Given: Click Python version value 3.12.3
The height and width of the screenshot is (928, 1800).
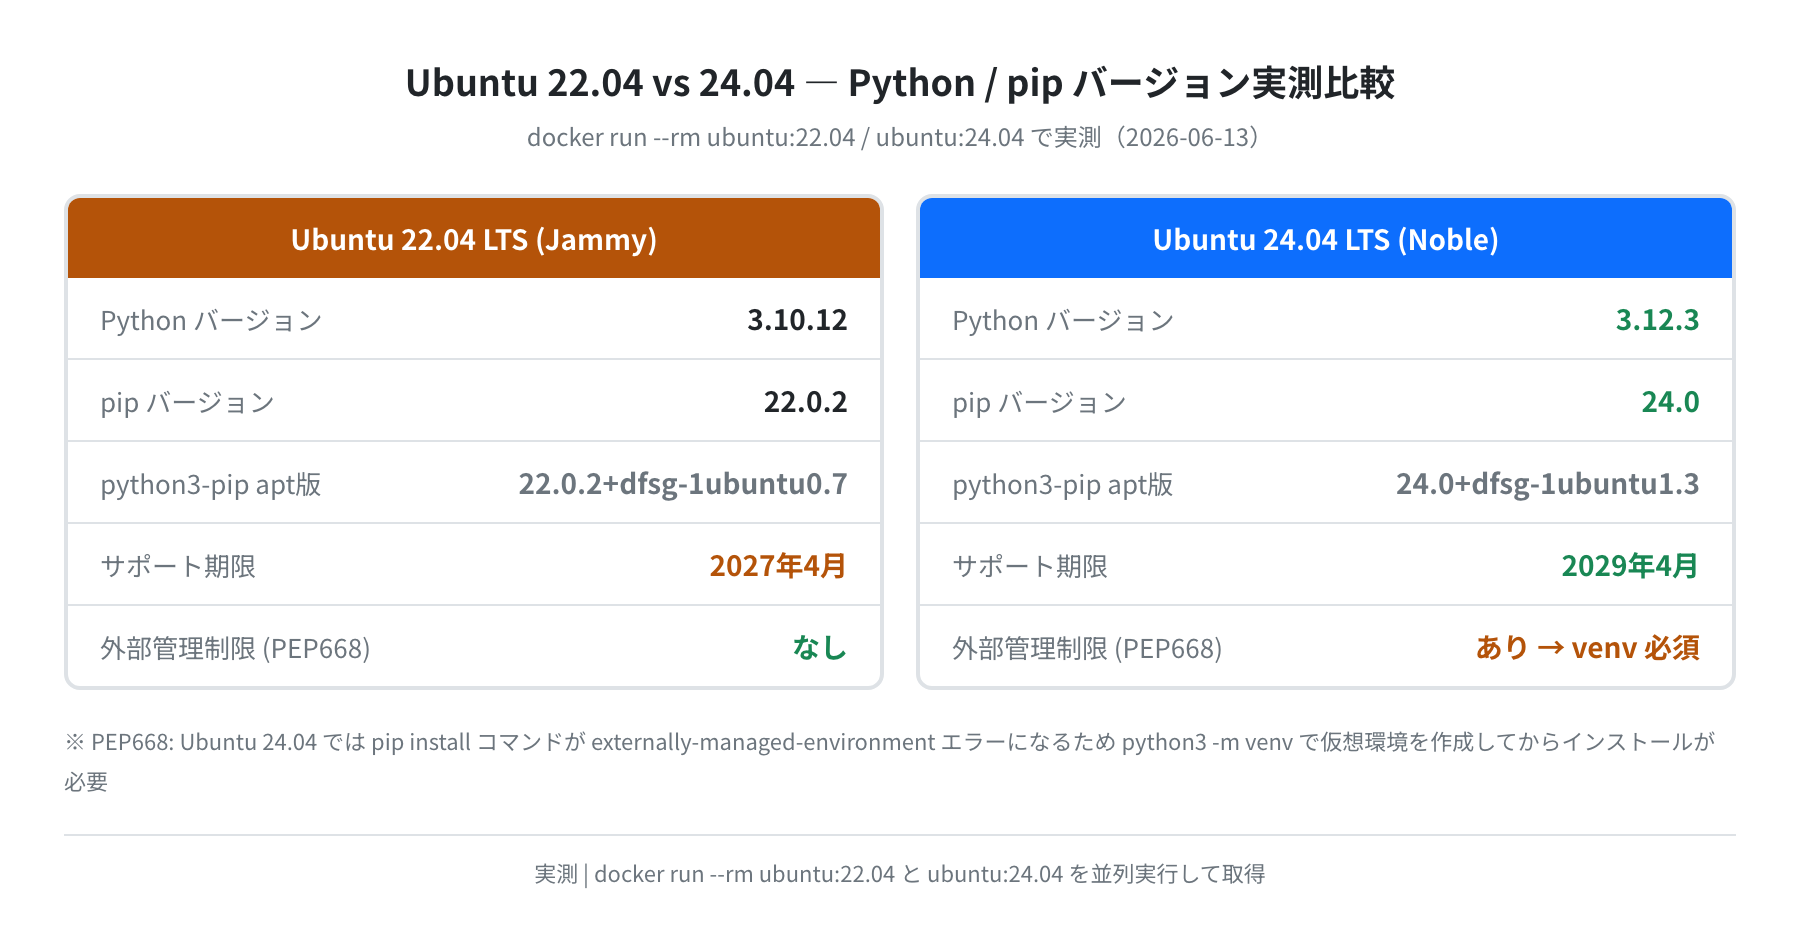Looking at the screenshot, I should tap(1657, 320).
